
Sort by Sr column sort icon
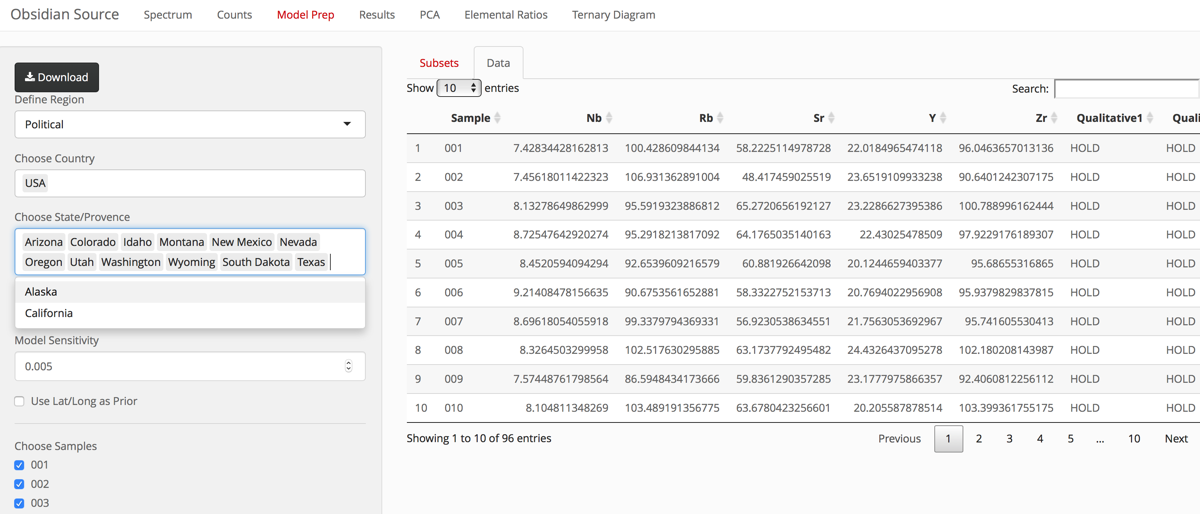(x=831, y=118)
